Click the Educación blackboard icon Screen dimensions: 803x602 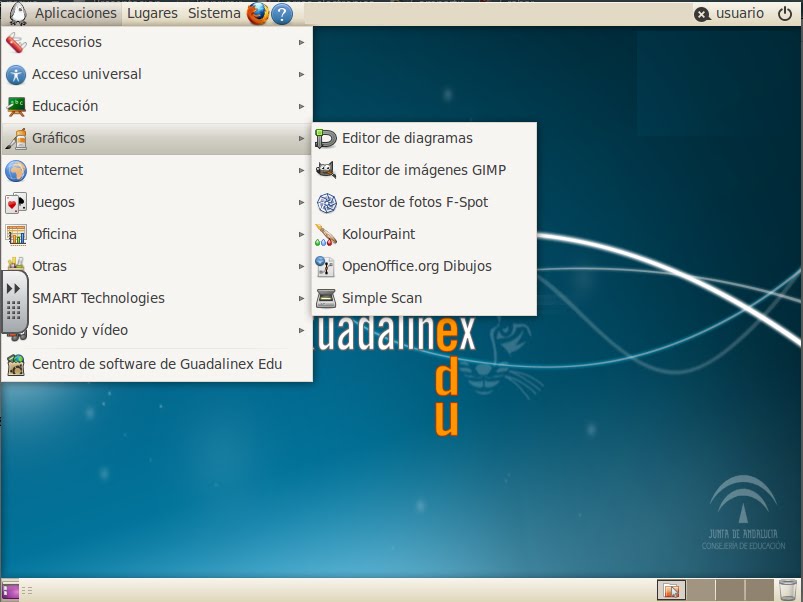coord(16,106)
